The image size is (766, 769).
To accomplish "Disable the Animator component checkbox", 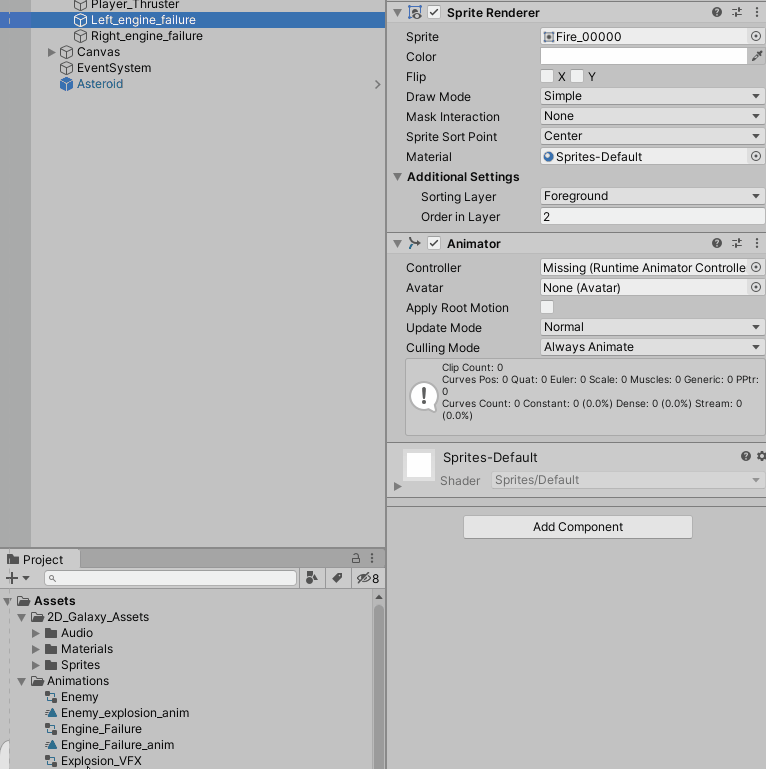I will coord(434,243).
